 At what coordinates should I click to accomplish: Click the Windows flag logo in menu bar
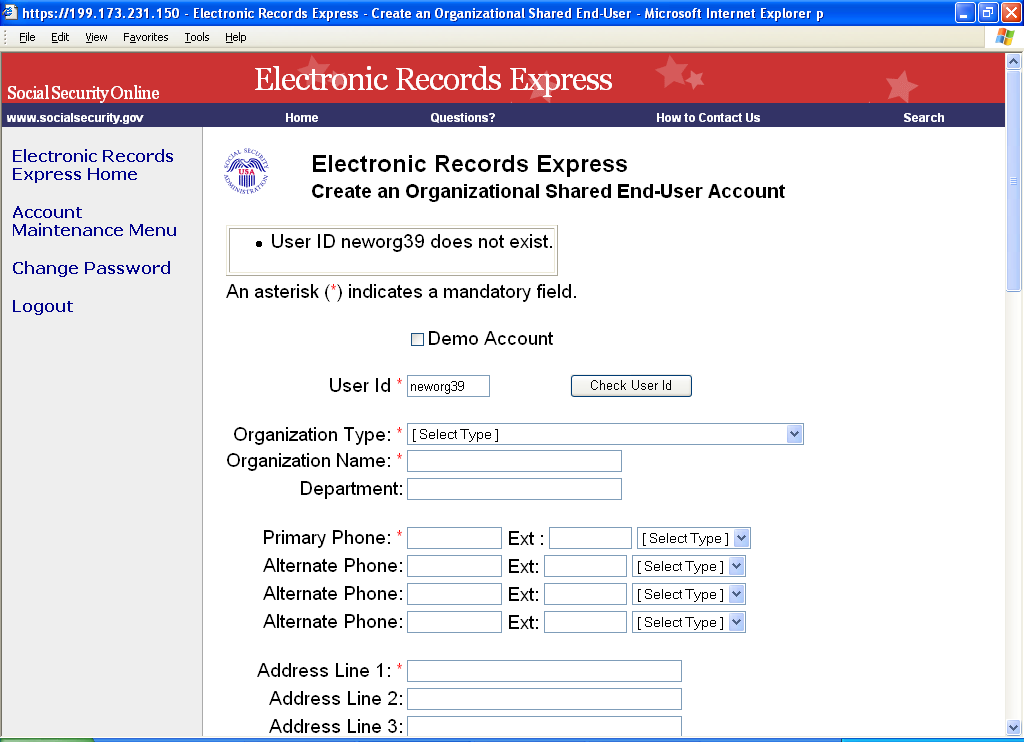pos(1004,37)
